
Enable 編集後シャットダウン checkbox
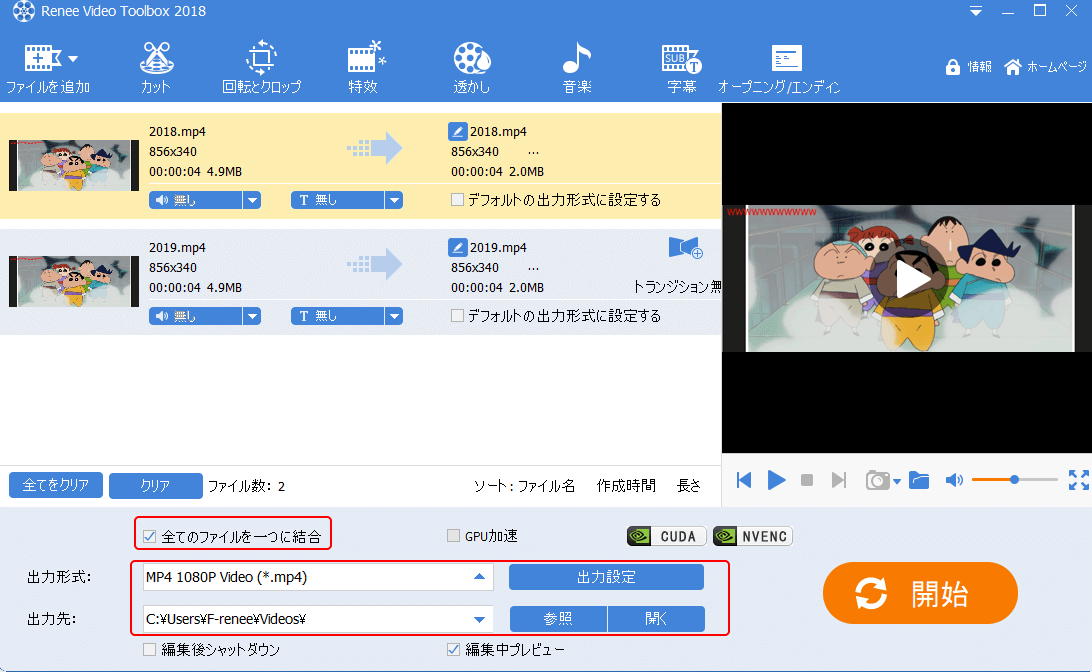pyautogui.click(x=149, y=650)
